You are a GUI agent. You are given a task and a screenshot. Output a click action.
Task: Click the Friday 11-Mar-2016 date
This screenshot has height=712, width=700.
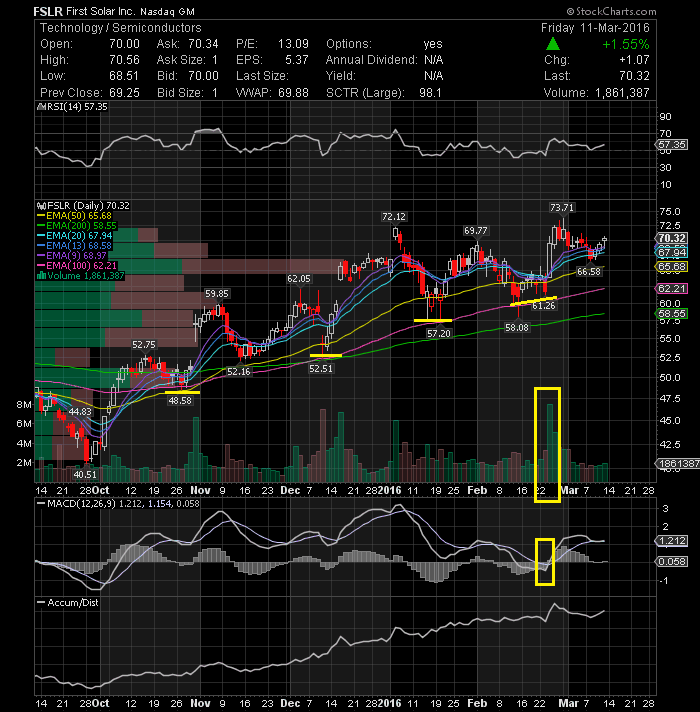(x=595, y=28)
